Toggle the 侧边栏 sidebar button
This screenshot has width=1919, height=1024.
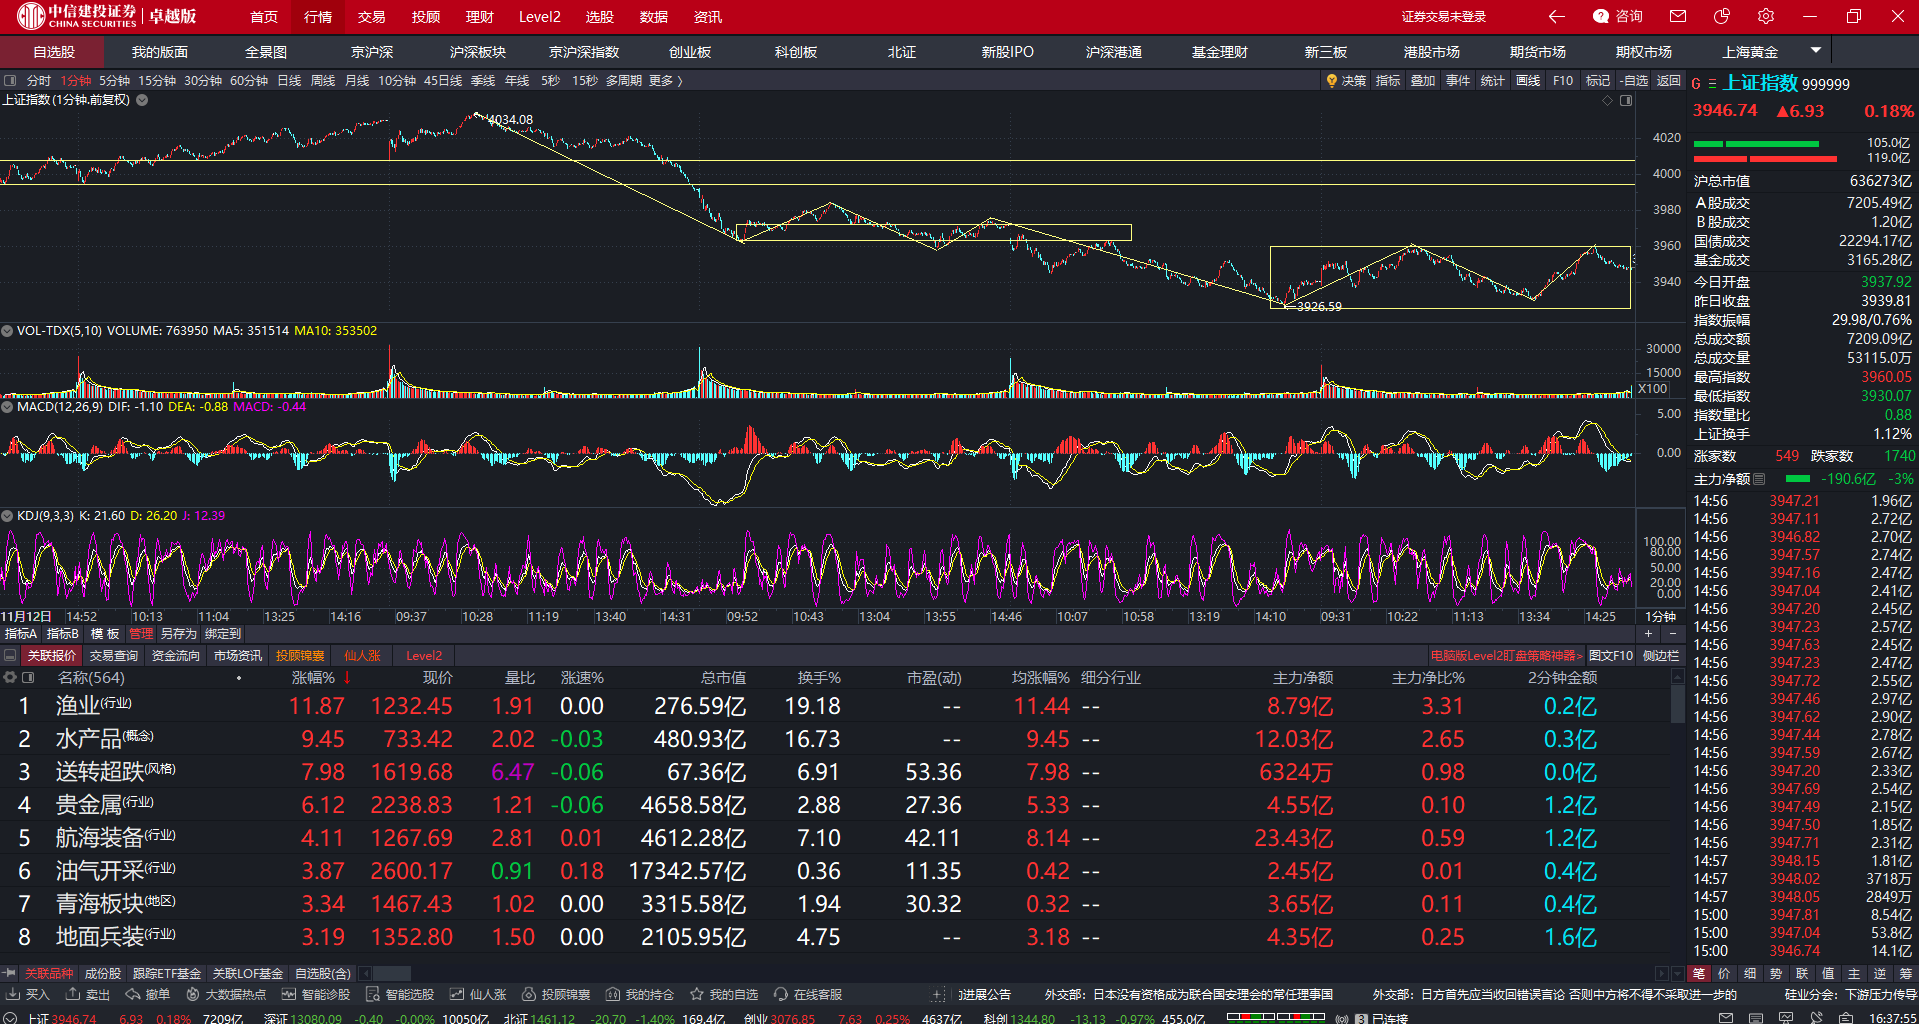(x=1661, y=656)
